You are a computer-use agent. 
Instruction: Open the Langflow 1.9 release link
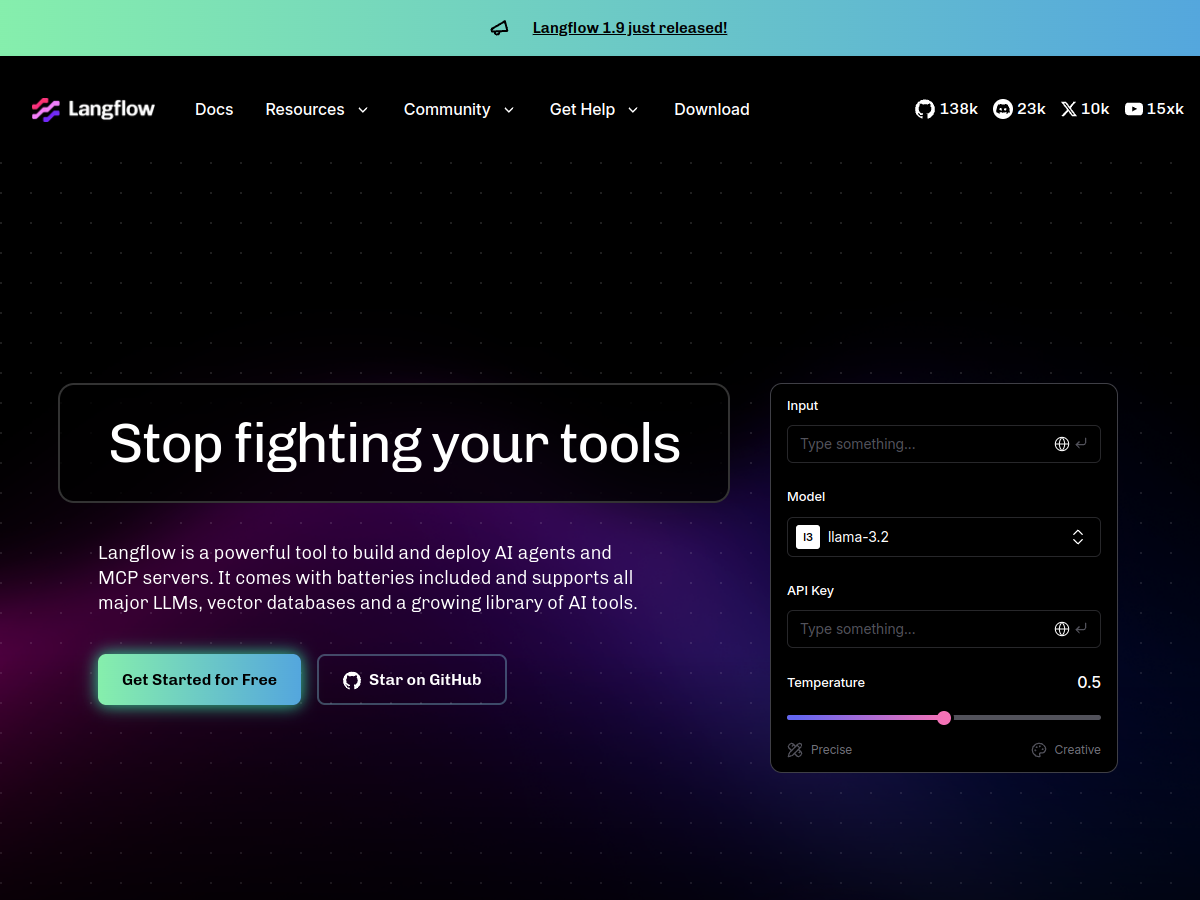630,28
